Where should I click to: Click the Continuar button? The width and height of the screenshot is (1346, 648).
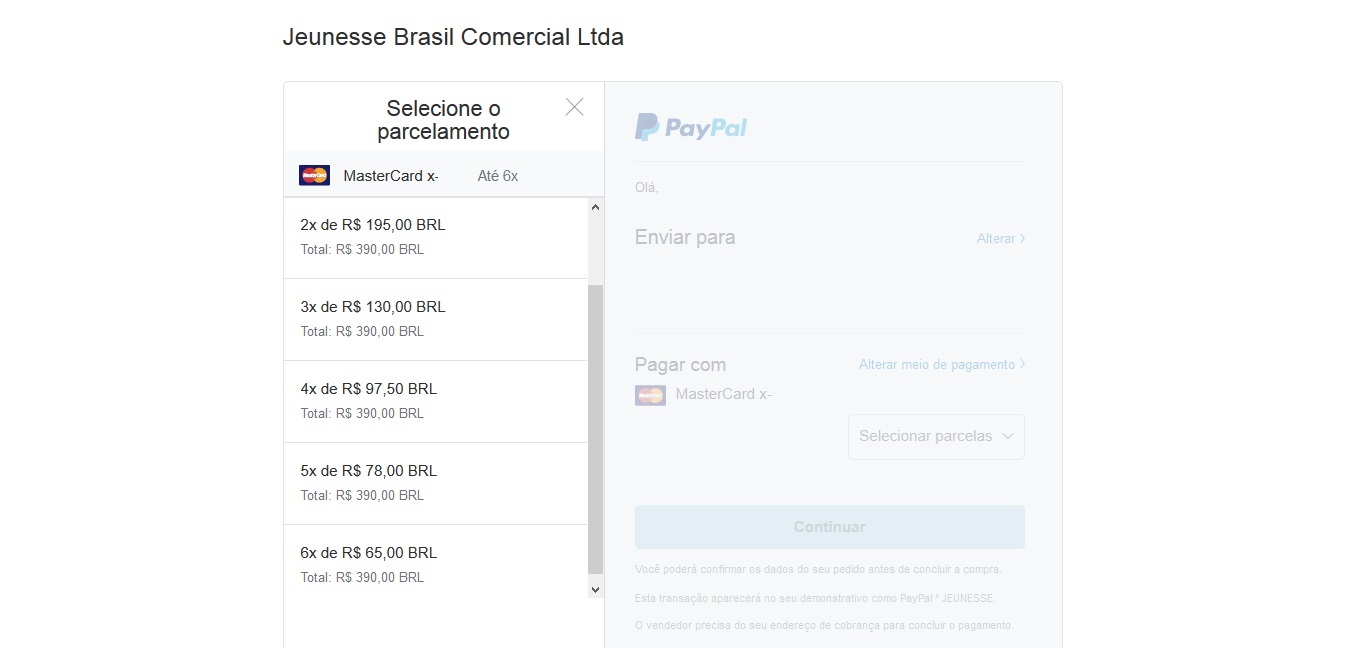[830, 527]
